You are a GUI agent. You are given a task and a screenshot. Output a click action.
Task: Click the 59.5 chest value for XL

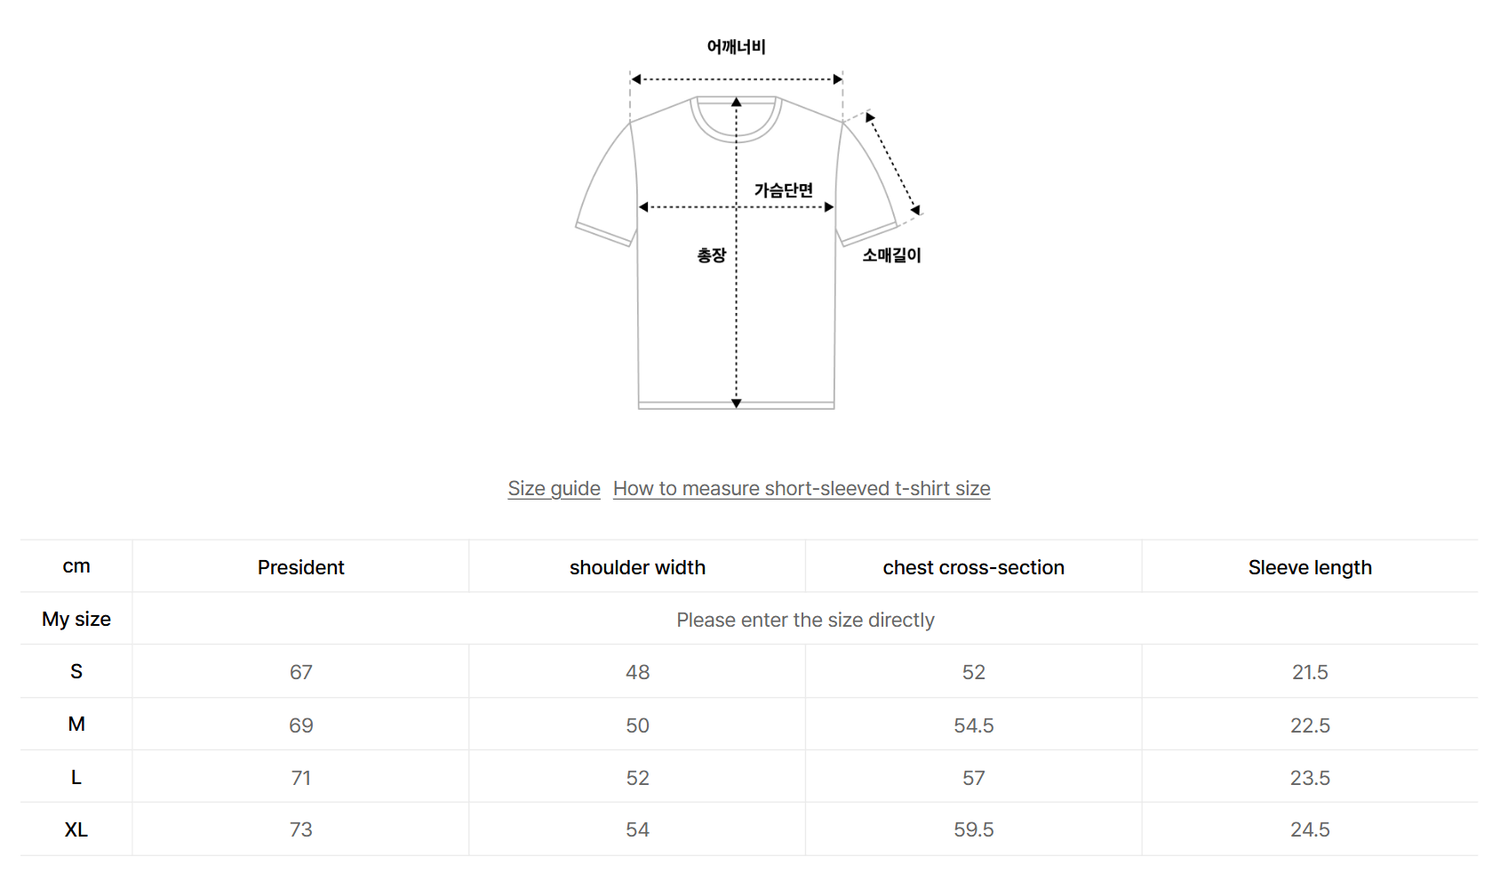(x=973, y=830)
